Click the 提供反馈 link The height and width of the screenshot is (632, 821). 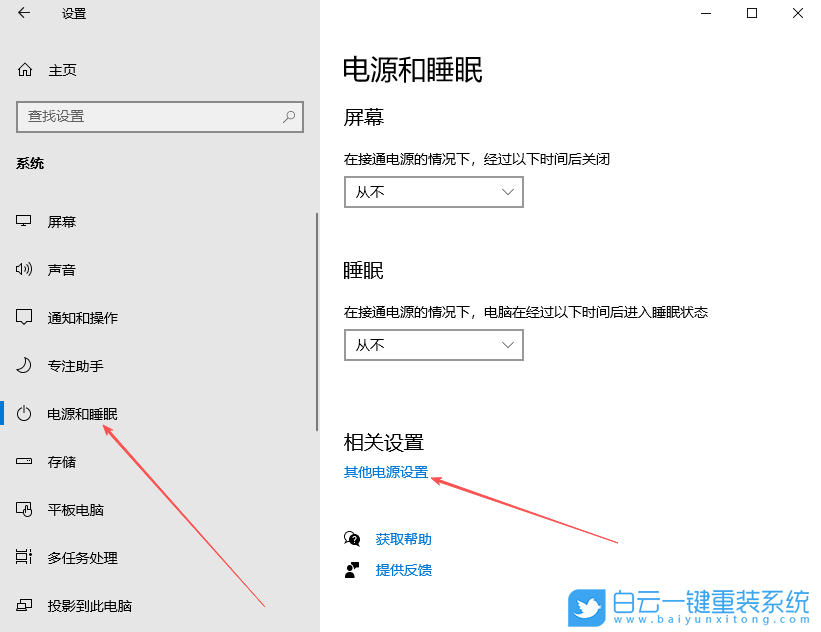click(x=403, y=569)
